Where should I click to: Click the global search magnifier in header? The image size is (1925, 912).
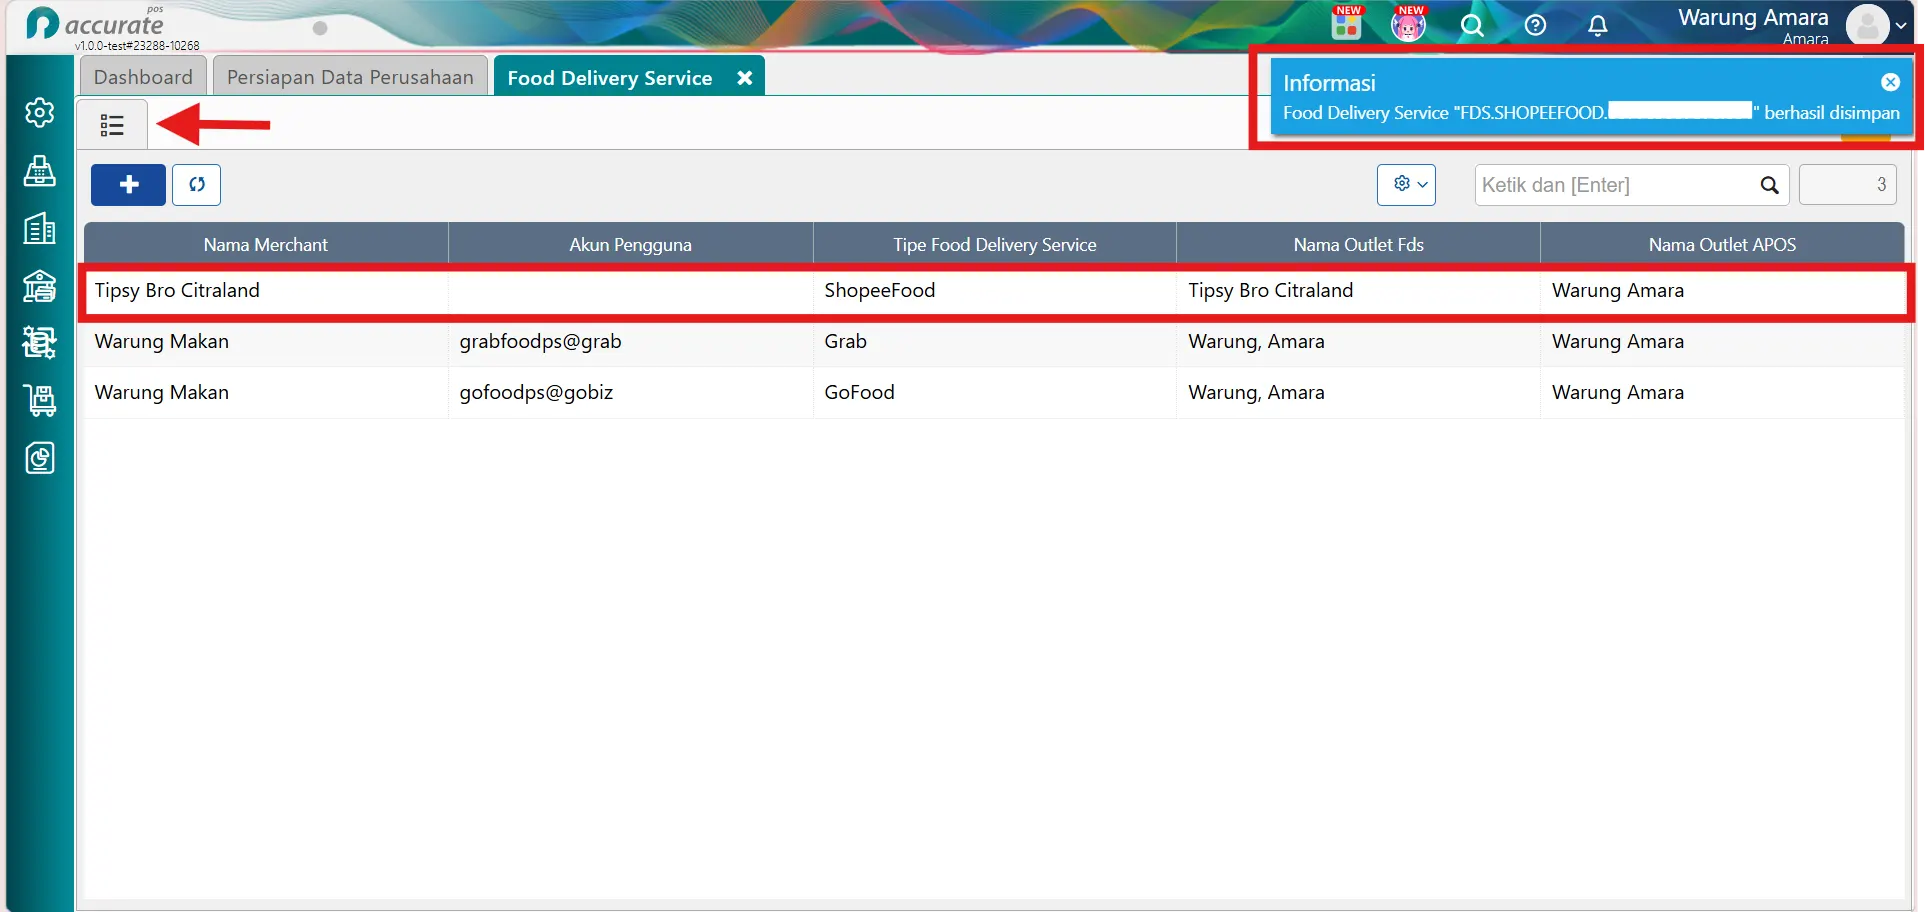pos(1472,26)
